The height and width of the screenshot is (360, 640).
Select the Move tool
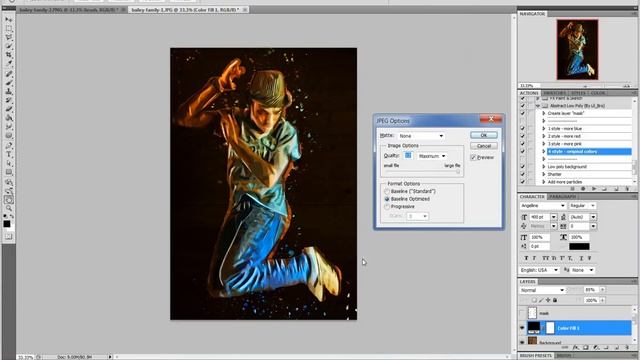[x=9, y=20]
